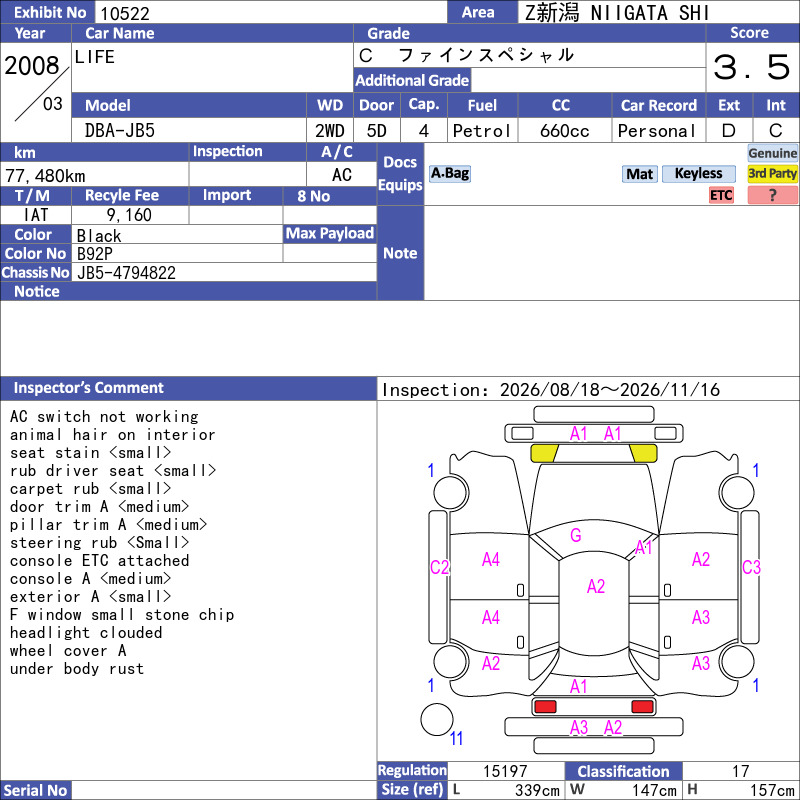The width and height of the screenshot is (800, 800).
Task: Click the A2 mark on the roof
Action: click(596, 586)
